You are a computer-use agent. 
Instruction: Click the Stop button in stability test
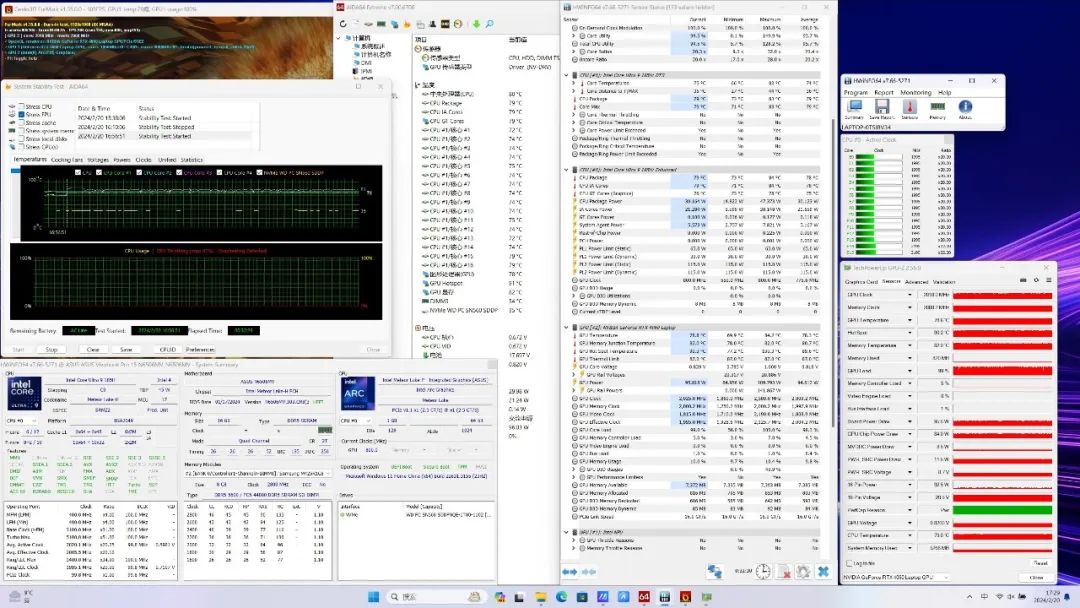coord(51,350)
